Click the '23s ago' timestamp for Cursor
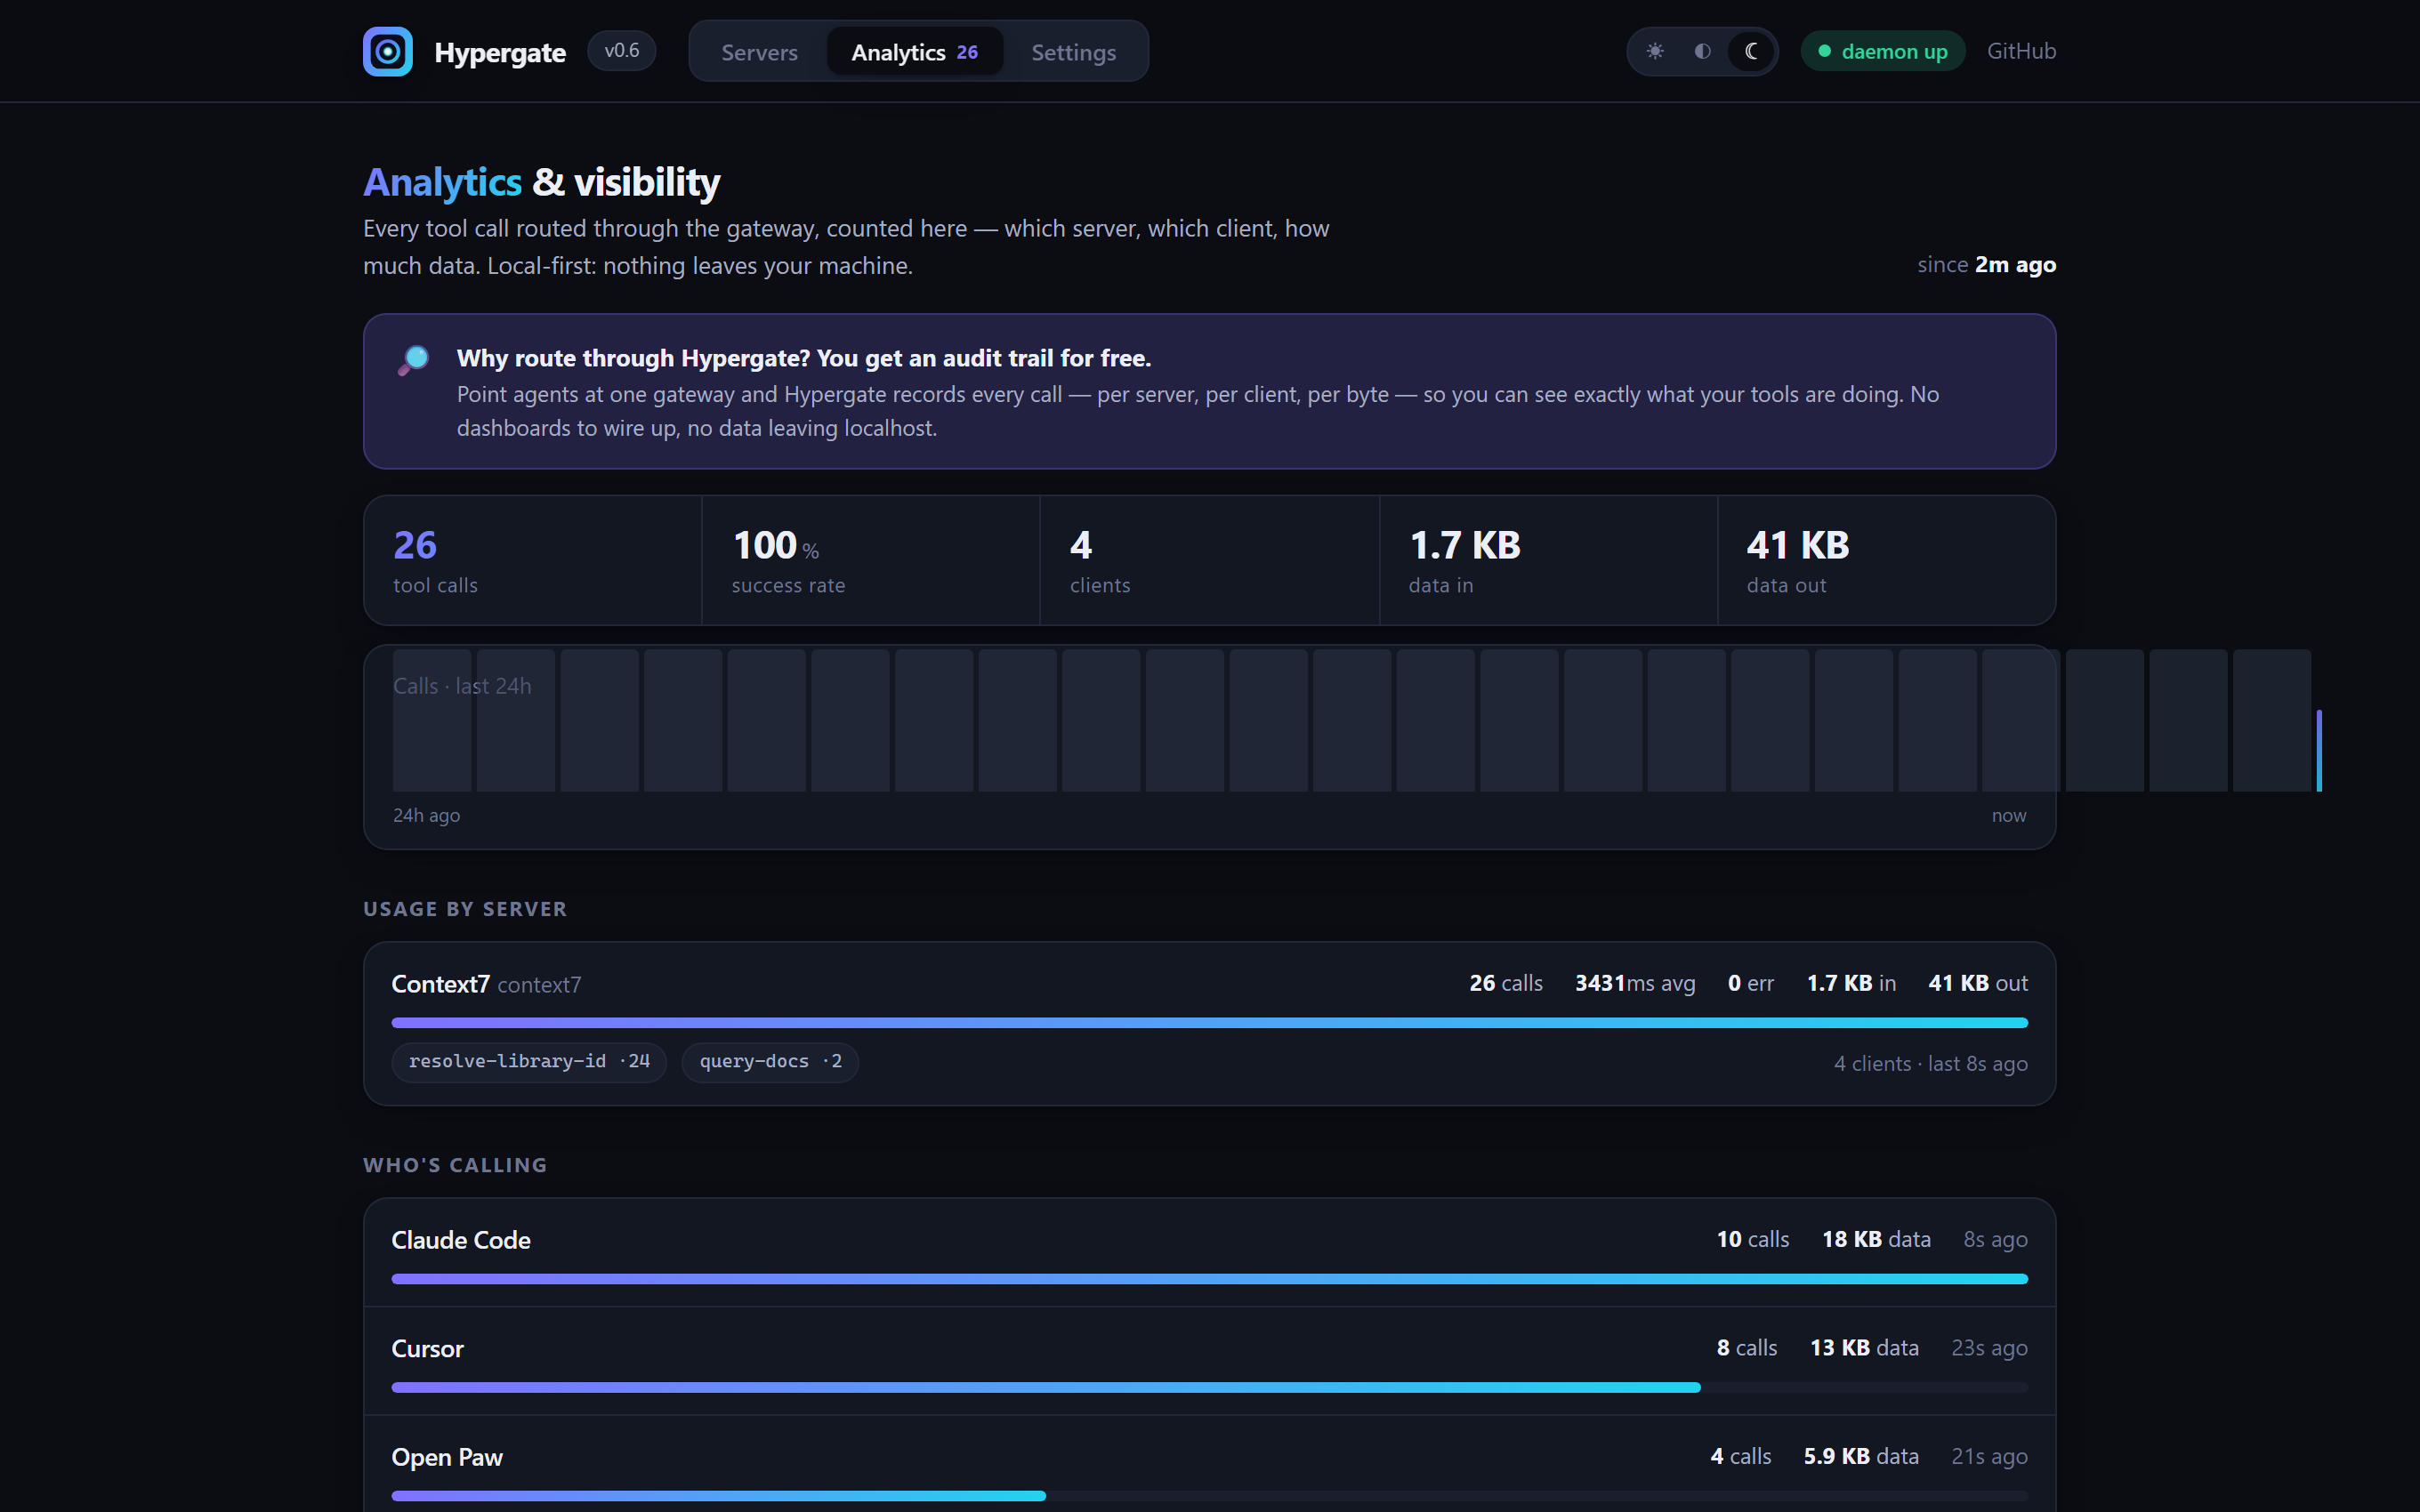2420x1512 pixels. point(1989,1348)
